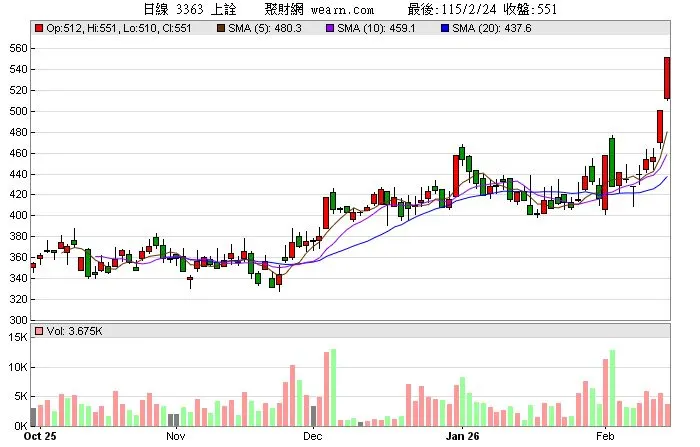700x447 pixels.
Task: Click the 340 price axis label
Action: coord(18,278)
